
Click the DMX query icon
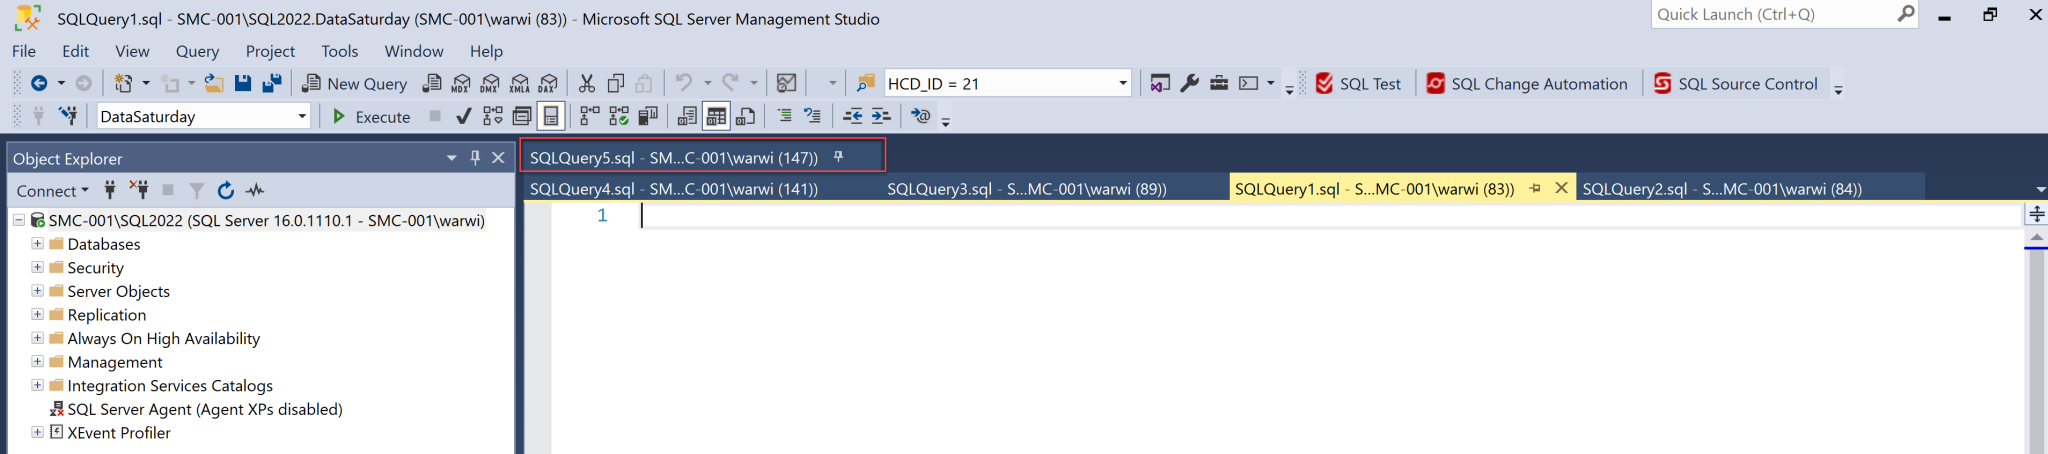(x=490, y=84)
